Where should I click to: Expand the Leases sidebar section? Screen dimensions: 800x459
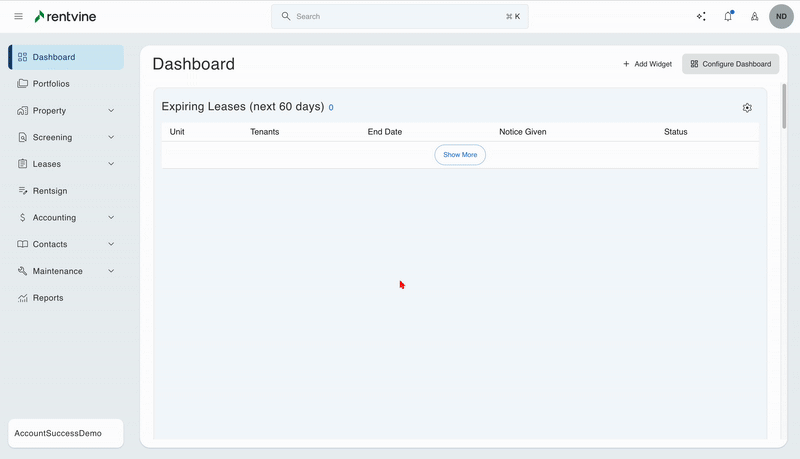(111, 164)
